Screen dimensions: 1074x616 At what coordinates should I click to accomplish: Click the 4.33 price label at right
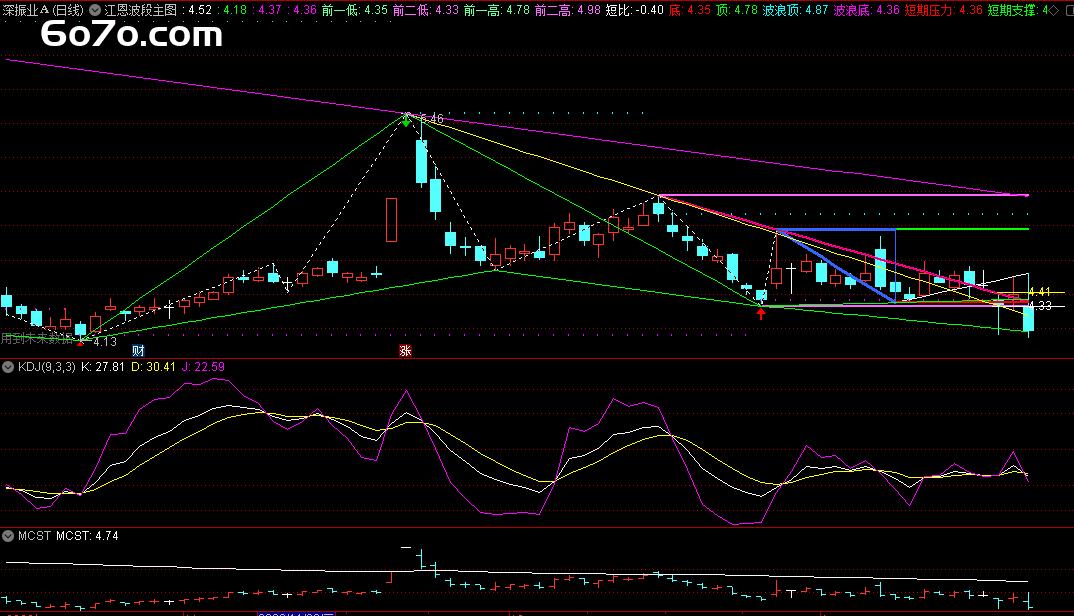tap(1040, 306)
